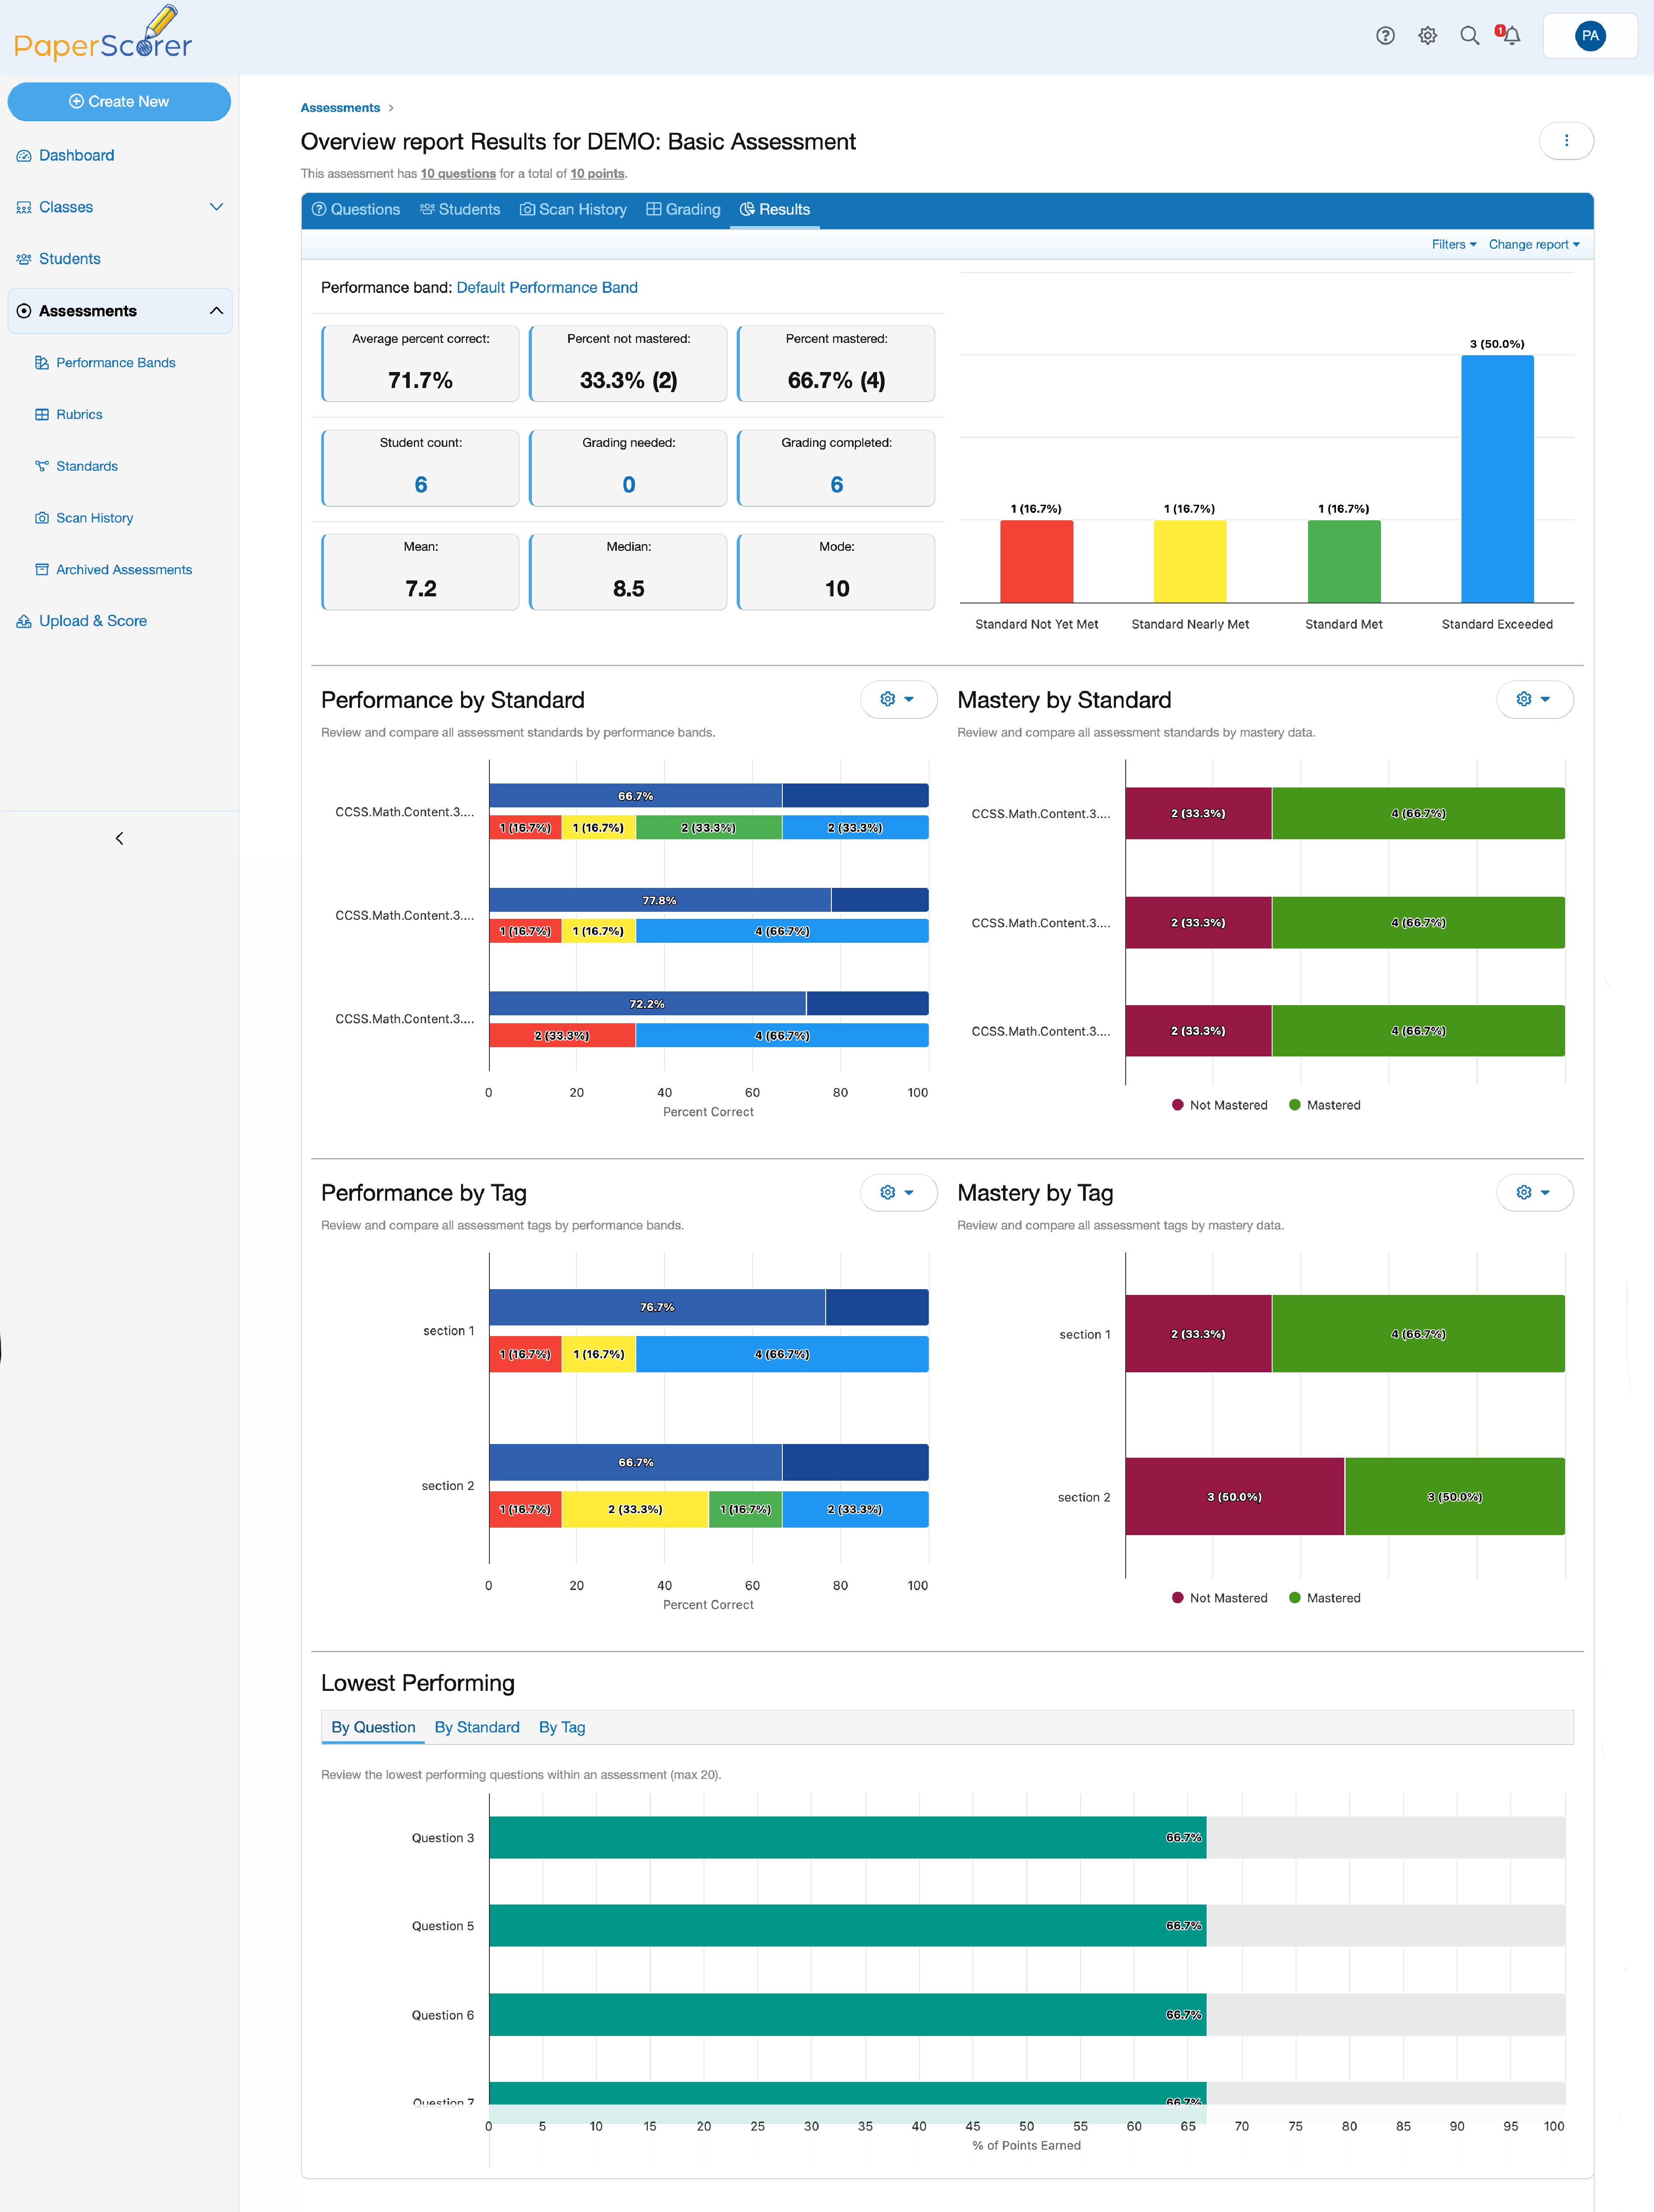Open the Change report dropdown

click(x=1534, y=245)
